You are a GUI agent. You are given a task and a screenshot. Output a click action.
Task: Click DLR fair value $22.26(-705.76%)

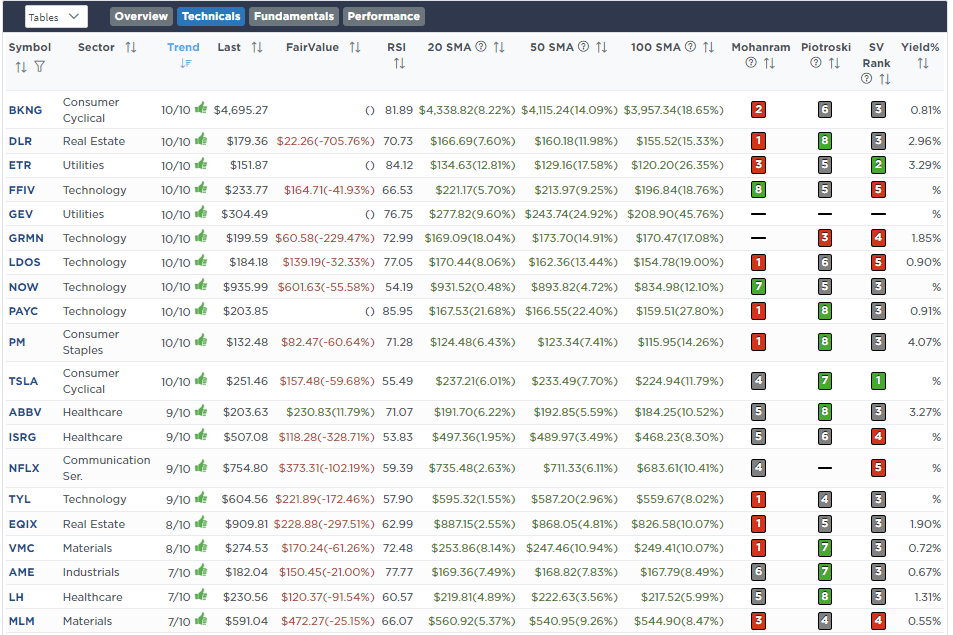coord(325,141)
